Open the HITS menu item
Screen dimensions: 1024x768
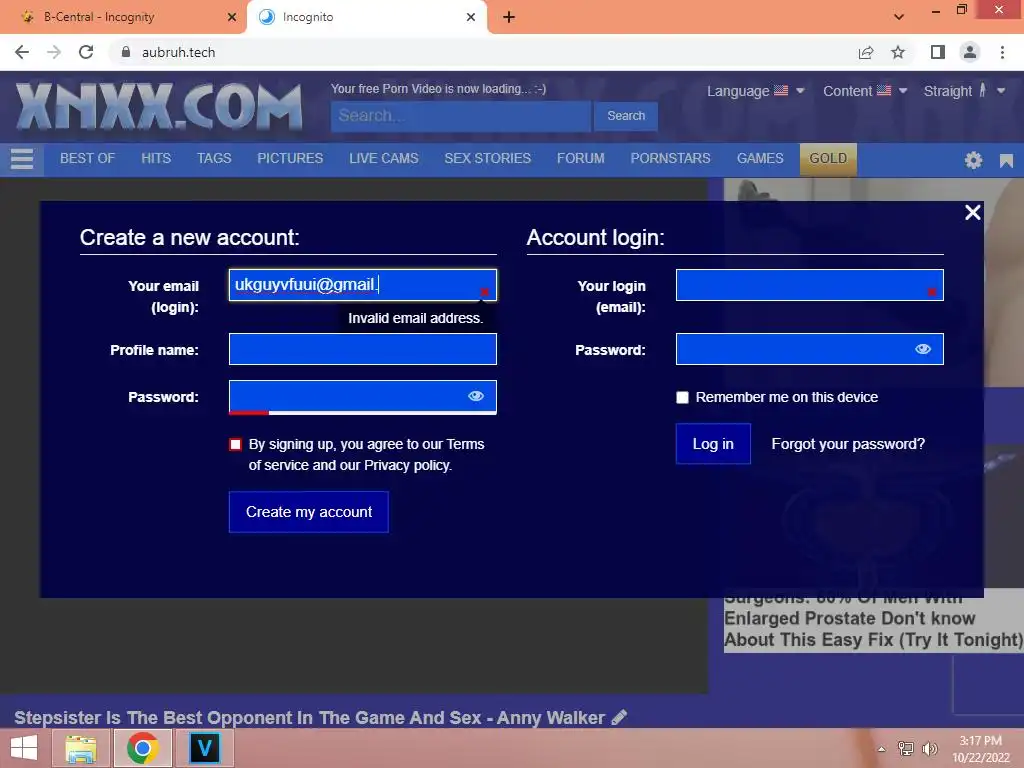pyautogui.click(x=156, y=159)
